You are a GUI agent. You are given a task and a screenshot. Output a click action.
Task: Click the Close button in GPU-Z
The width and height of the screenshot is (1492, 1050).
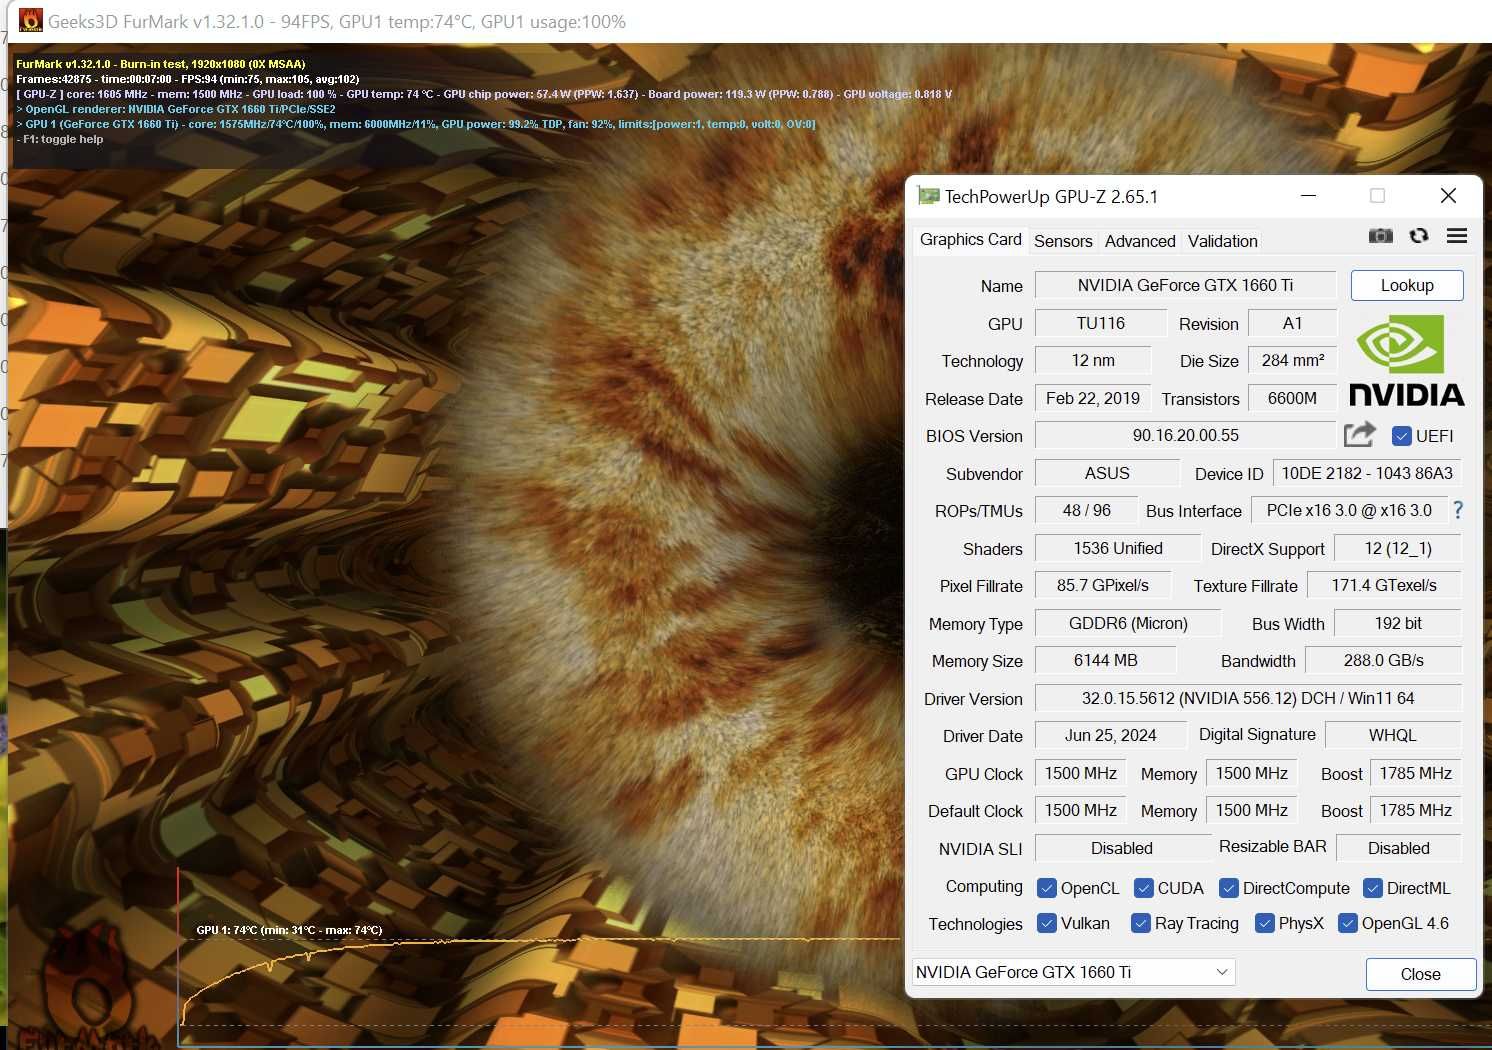(1420, 974)
